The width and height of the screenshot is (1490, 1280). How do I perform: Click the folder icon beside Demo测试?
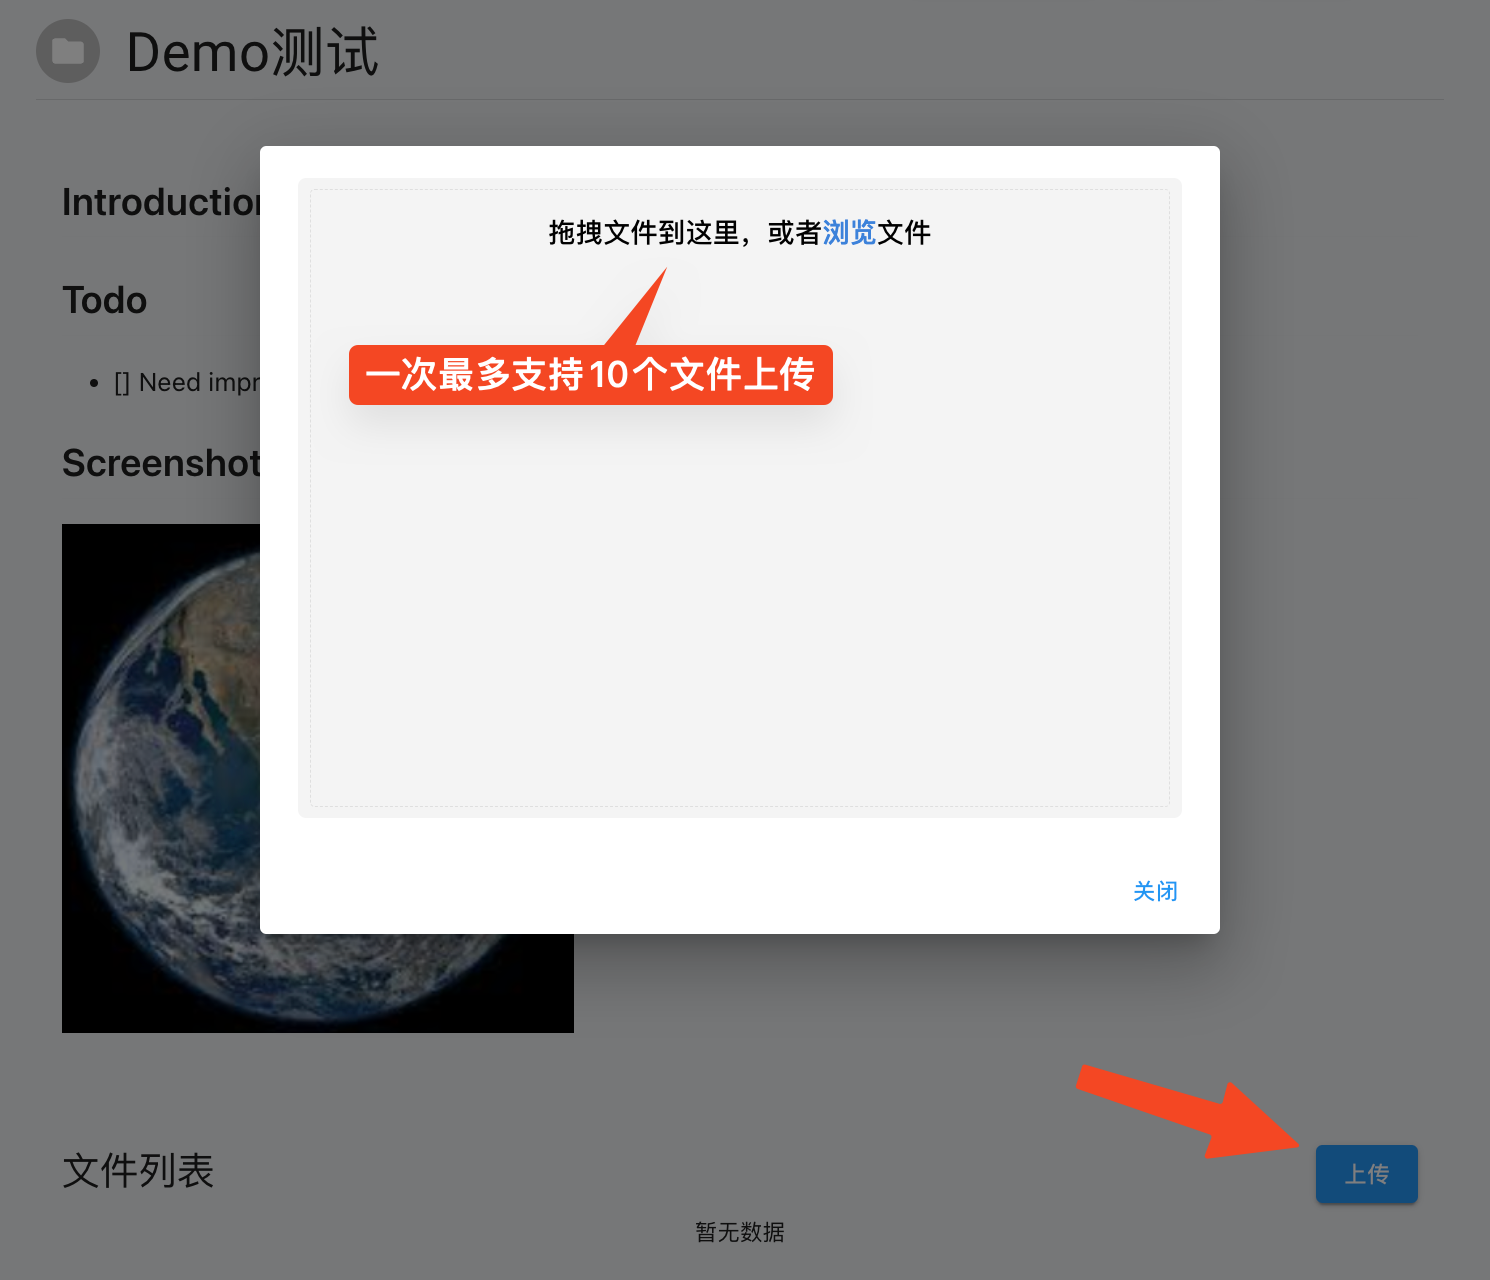68,51
